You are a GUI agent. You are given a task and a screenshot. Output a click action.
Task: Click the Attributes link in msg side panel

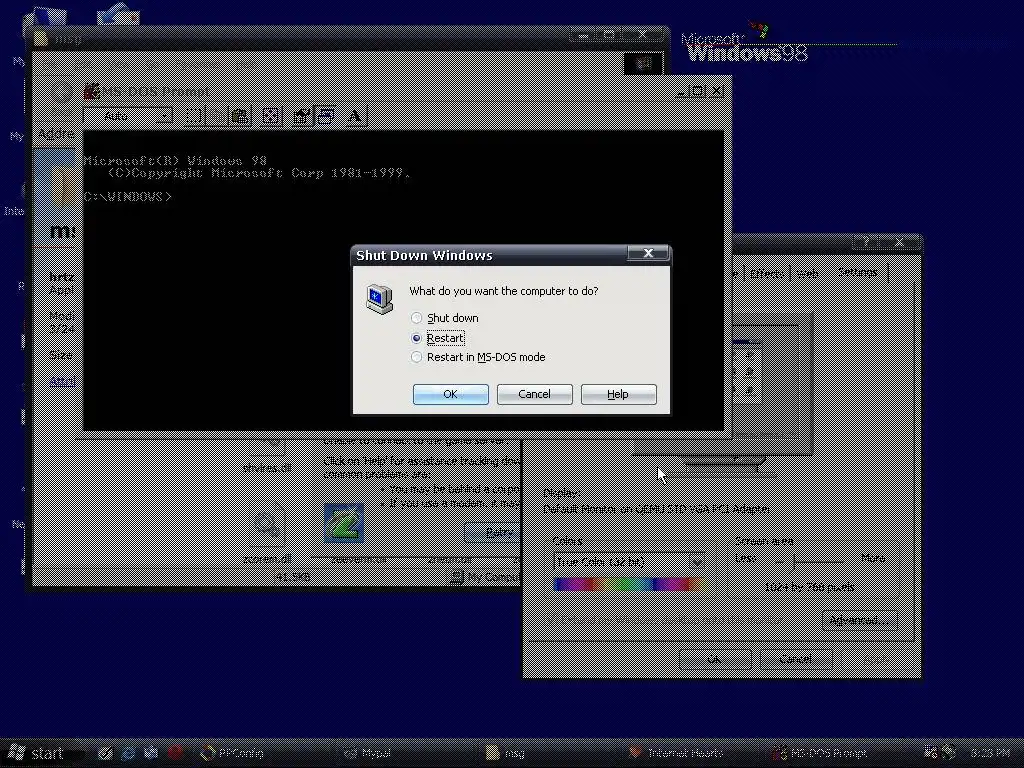click(63, 381)
